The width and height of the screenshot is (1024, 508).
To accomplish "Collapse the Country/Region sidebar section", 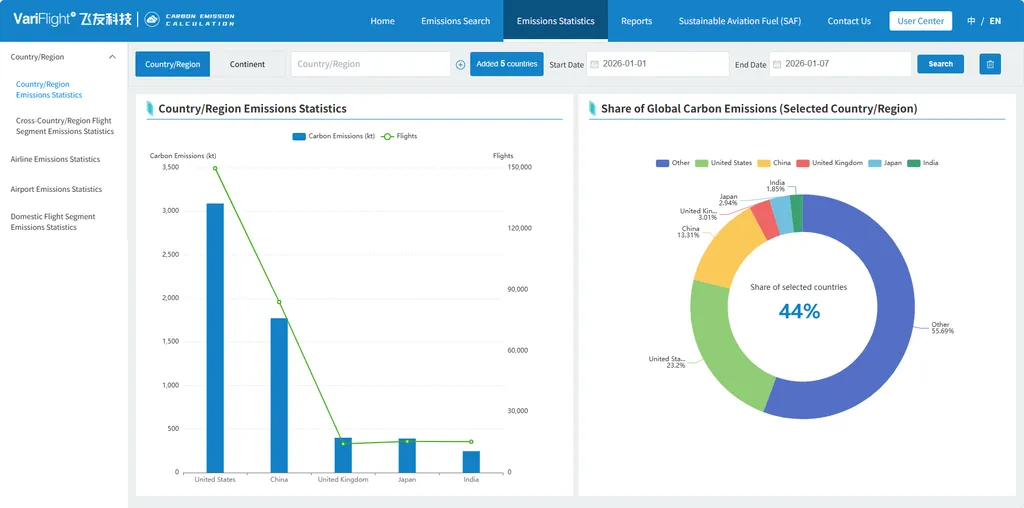I will (112, 57).
